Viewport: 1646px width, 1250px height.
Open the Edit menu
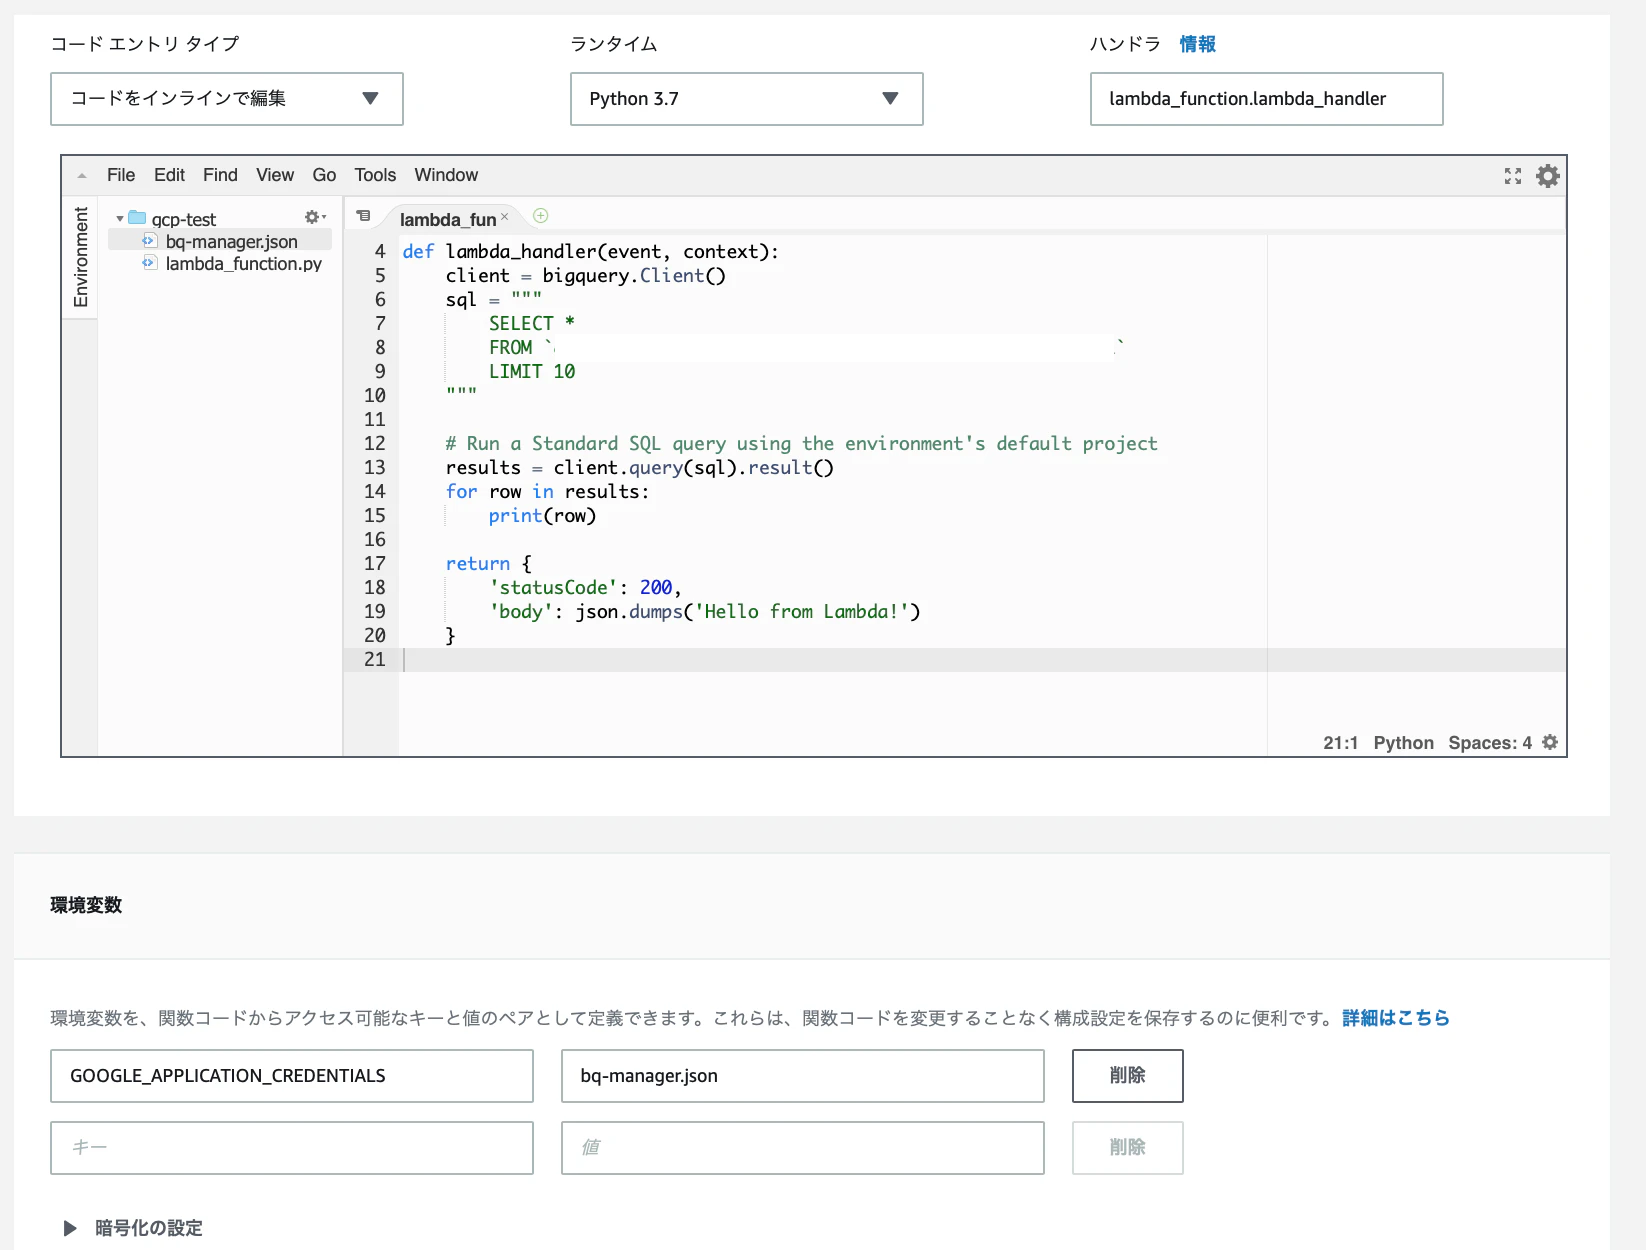tap(169, 175)
